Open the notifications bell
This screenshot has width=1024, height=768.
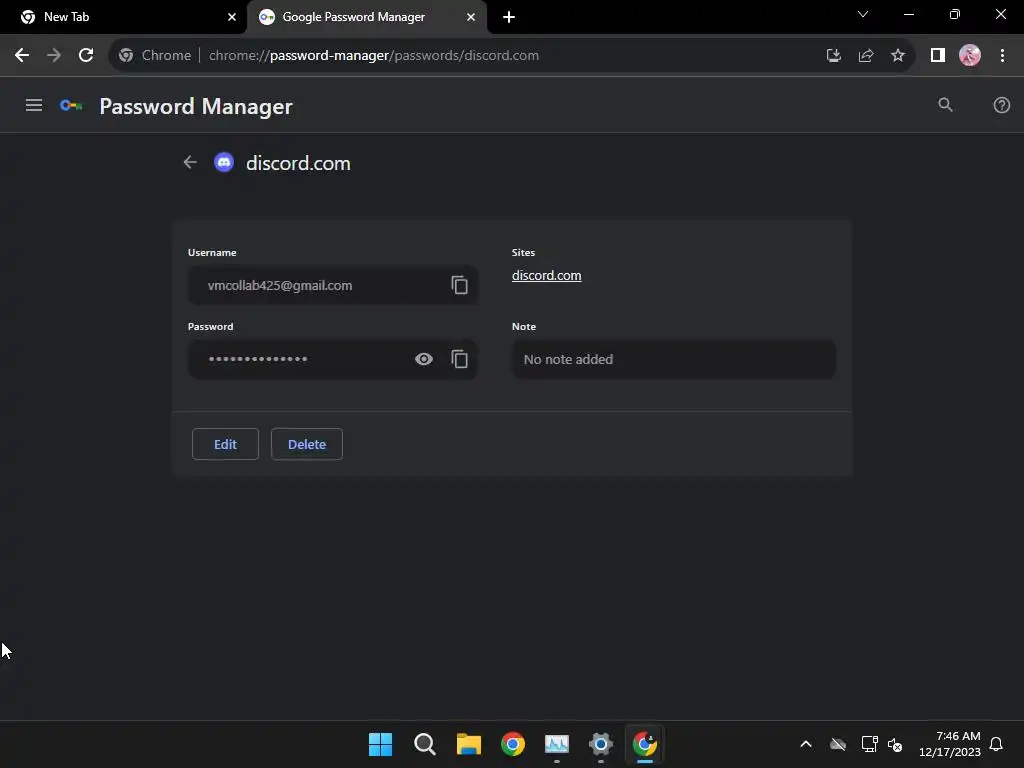996,744
